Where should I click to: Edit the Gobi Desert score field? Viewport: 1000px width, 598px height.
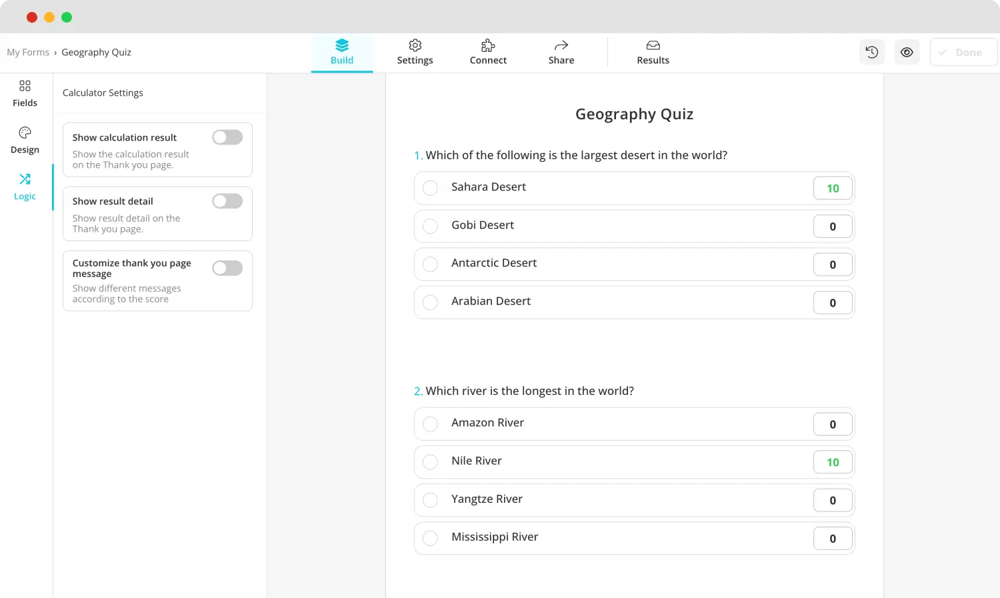832,226
